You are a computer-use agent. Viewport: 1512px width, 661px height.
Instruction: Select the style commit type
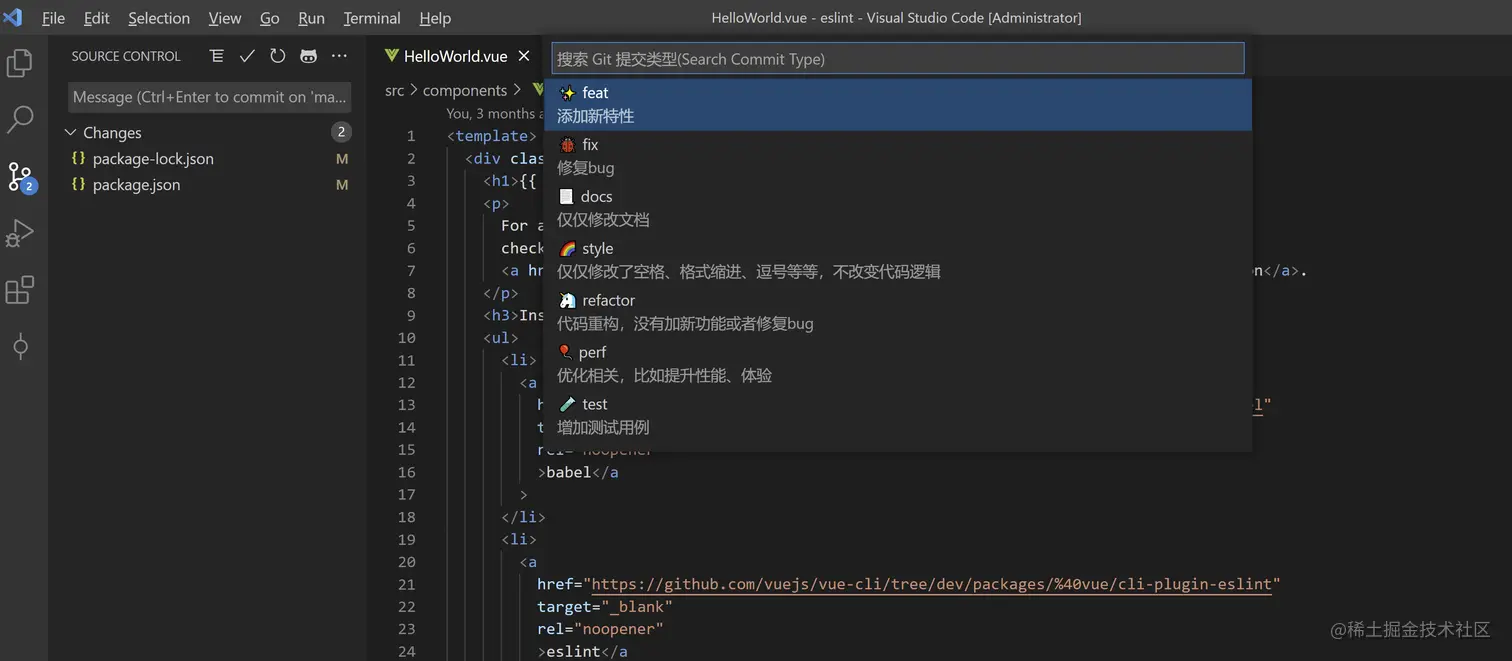(898, 261)
